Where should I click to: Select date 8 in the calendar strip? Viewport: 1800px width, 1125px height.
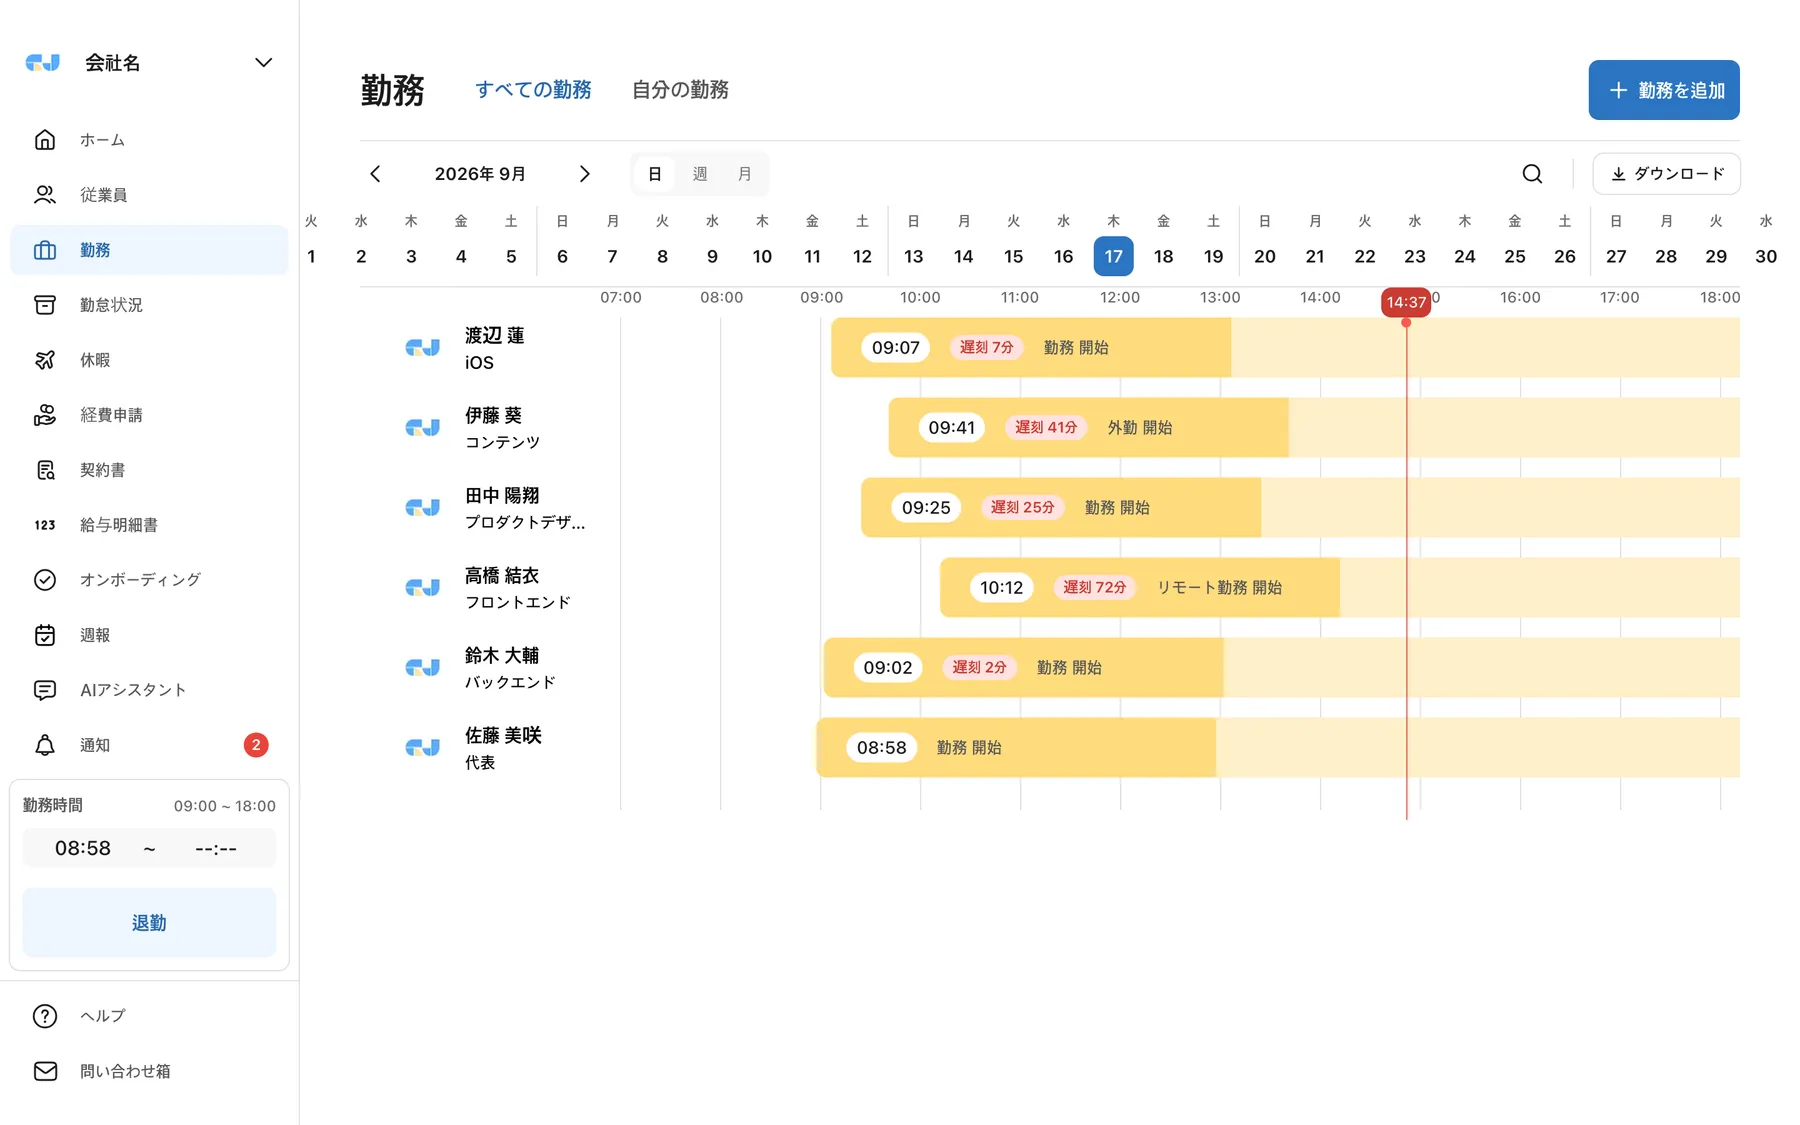click(662, 257)
